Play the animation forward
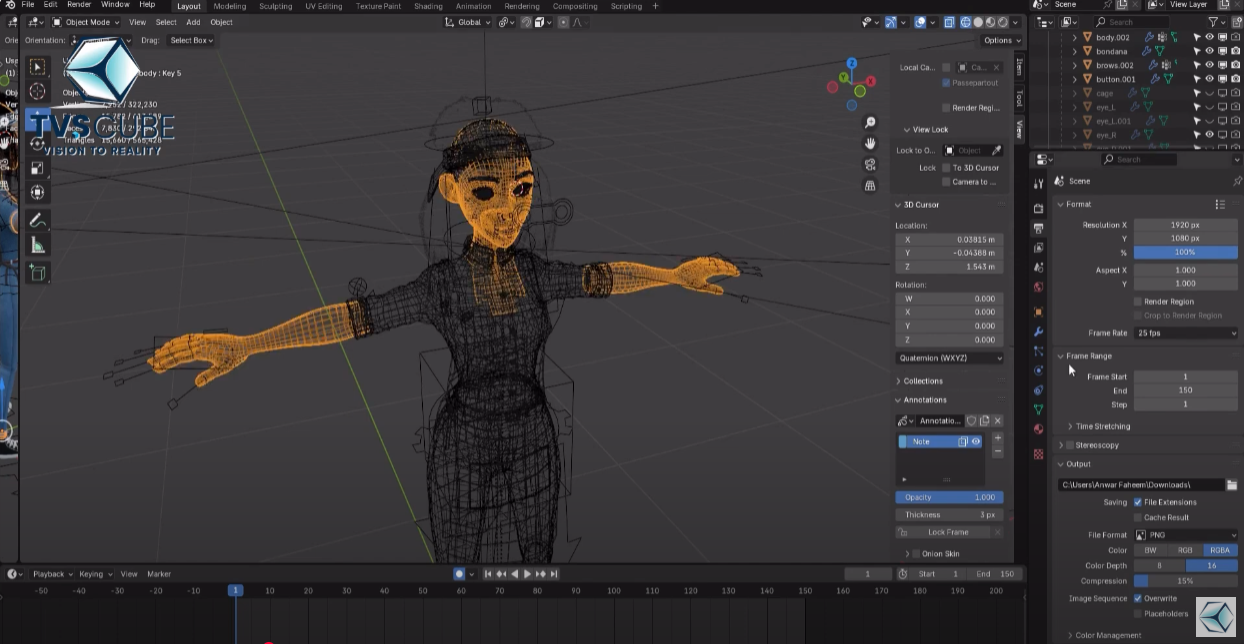 click(528, 574)
